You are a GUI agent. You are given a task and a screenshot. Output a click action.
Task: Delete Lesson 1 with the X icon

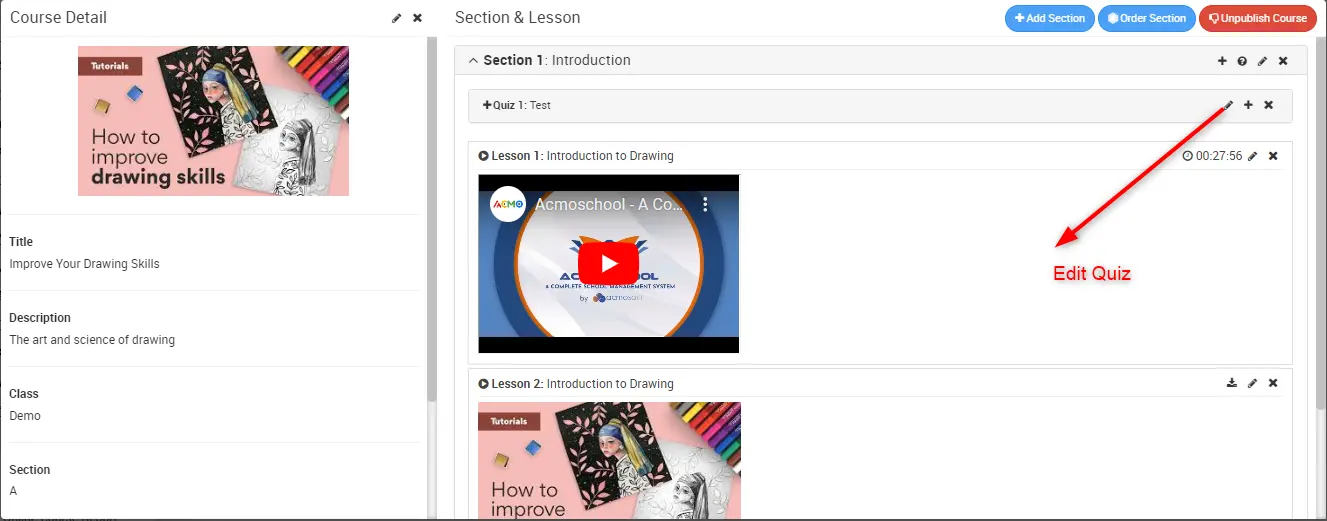click(1273, 156)
